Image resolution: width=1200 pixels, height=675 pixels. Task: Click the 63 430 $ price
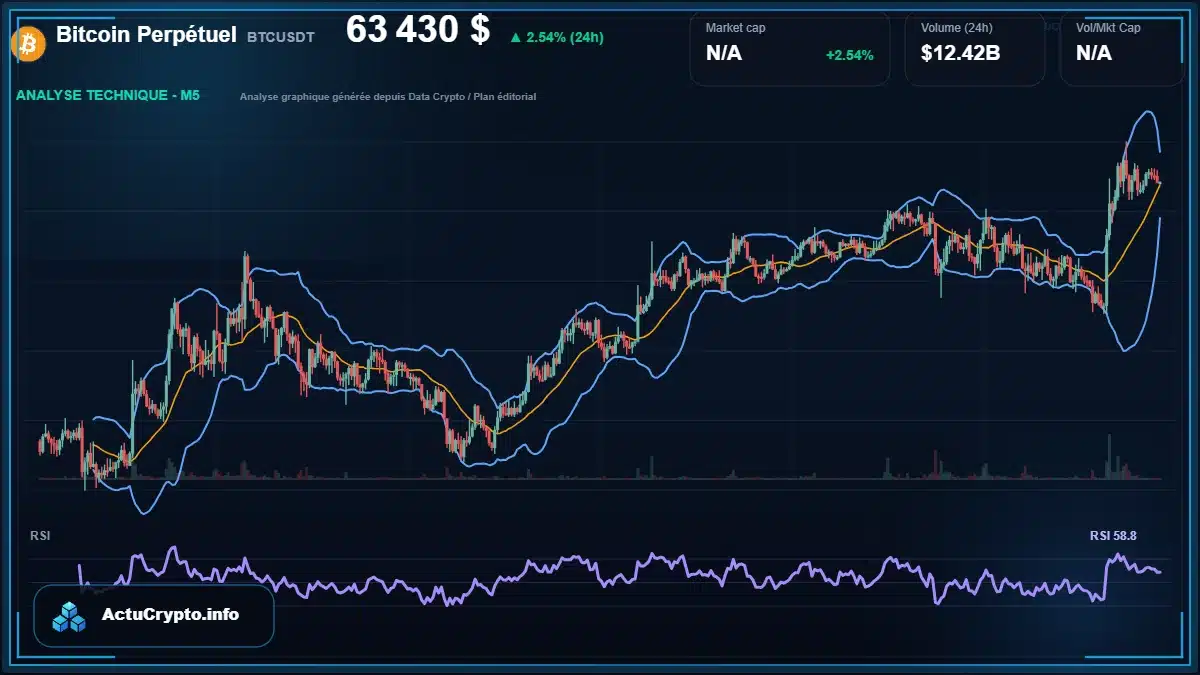pos(418,30)
